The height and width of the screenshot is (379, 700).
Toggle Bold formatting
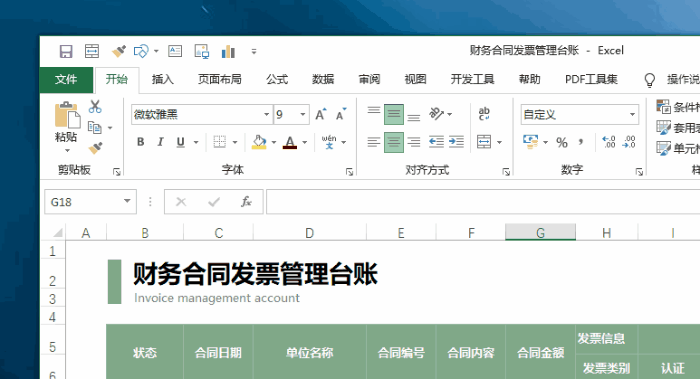point(141,142)
